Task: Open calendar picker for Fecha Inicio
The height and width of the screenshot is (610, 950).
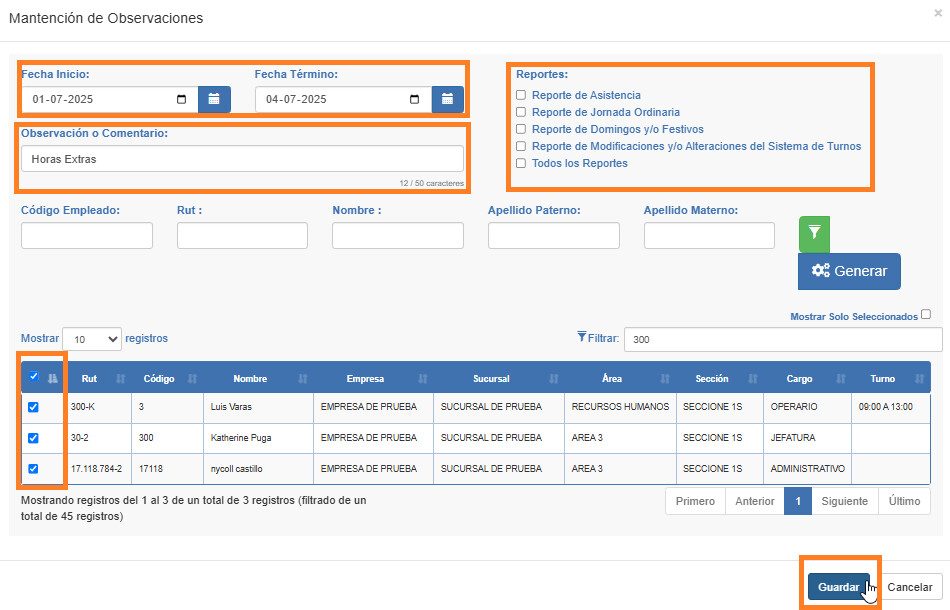Action: pyautogui.click(x=214, y=99)
